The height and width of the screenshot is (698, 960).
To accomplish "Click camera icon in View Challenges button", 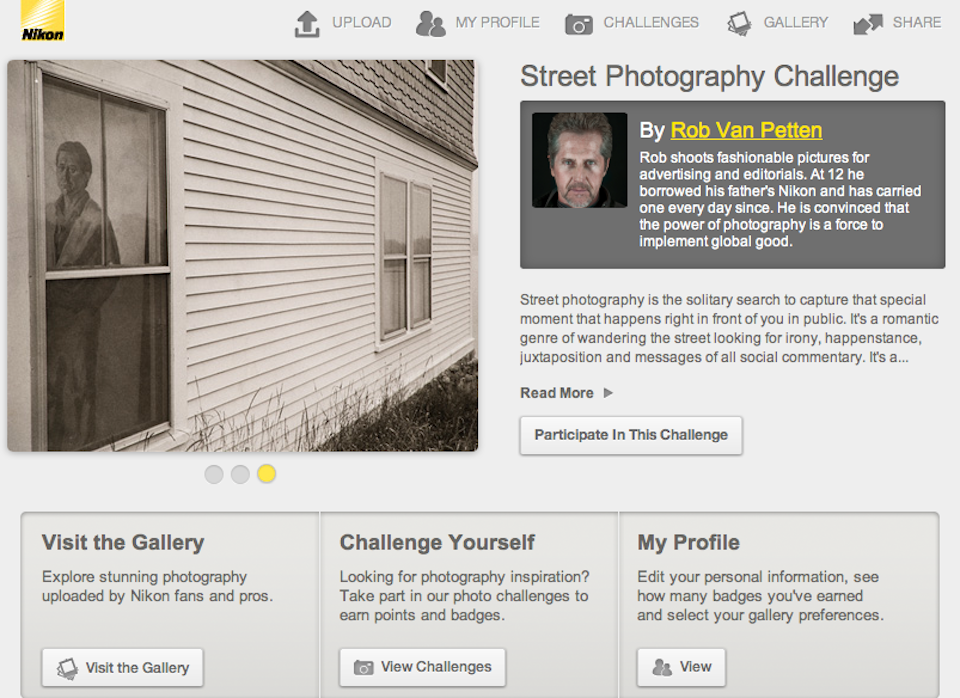I will (364, 667).
